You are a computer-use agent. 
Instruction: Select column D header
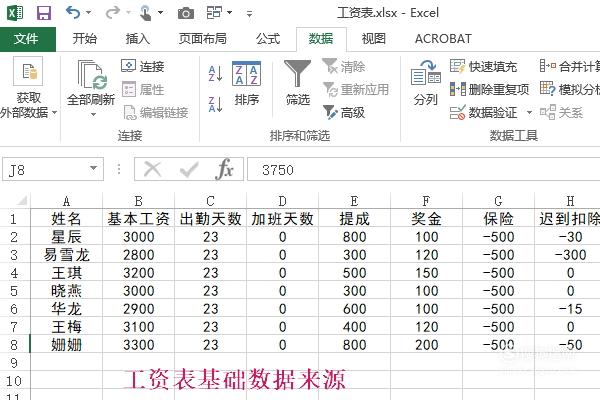[282, 201]
